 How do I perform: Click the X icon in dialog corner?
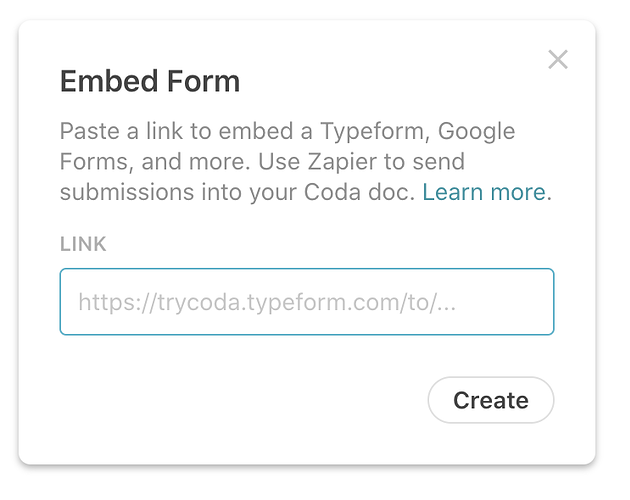point(558,60)
